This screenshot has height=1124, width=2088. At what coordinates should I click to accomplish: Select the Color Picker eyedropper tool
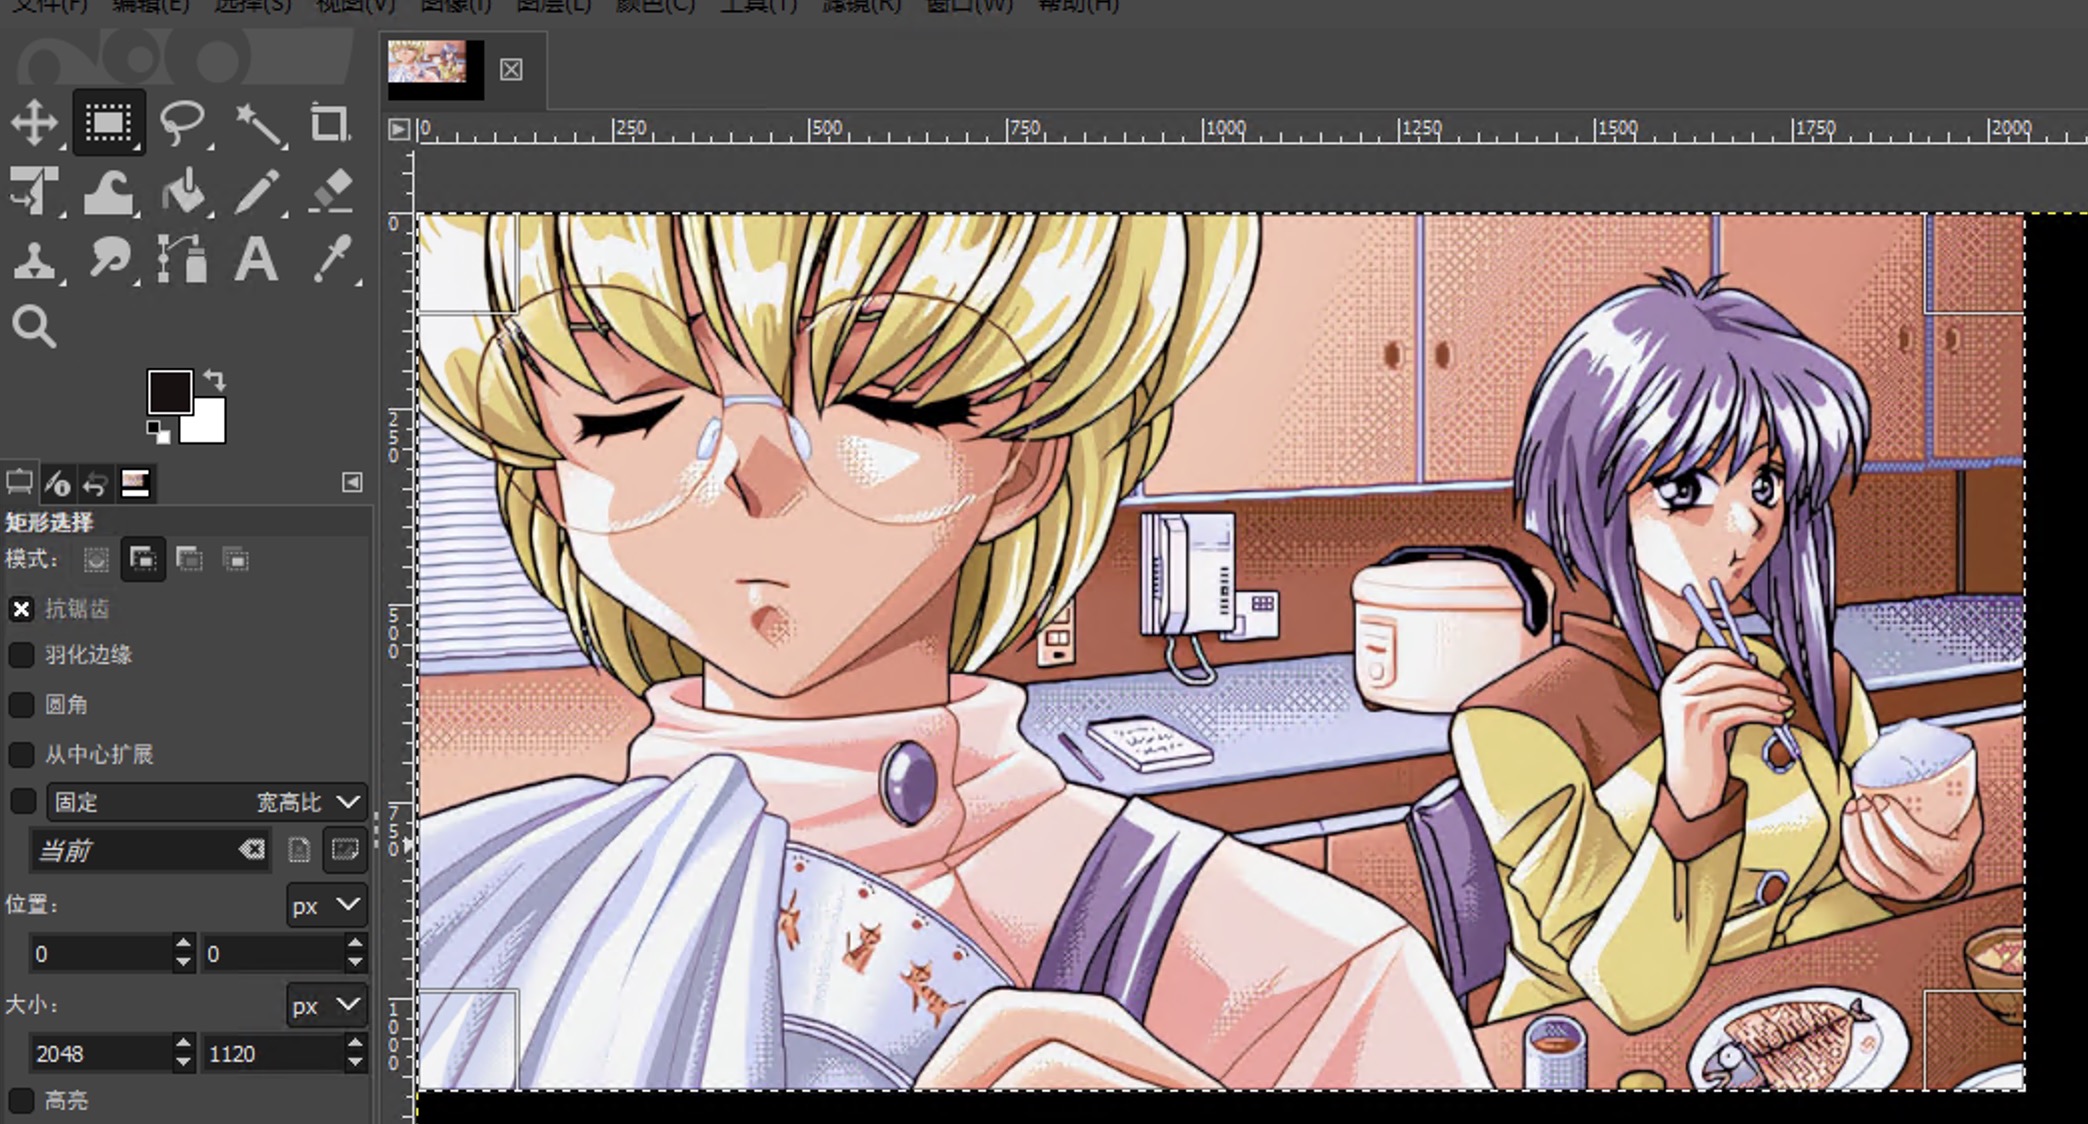[x=331, y=260]
